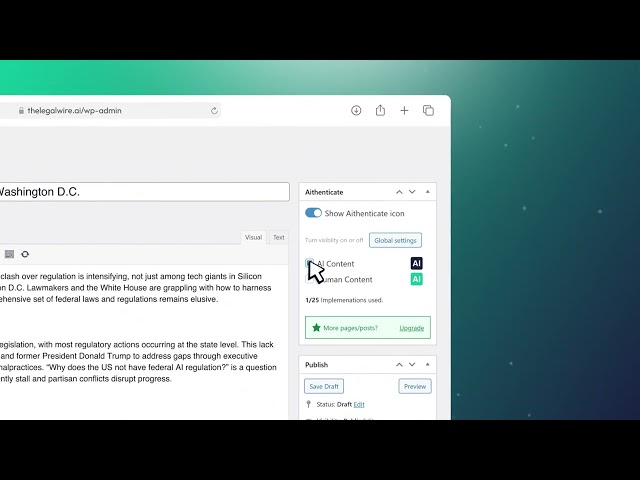The width and height of the screenshot is (640, 480).
Task: Open the browser downloads icon
Action: pos(356,110)
